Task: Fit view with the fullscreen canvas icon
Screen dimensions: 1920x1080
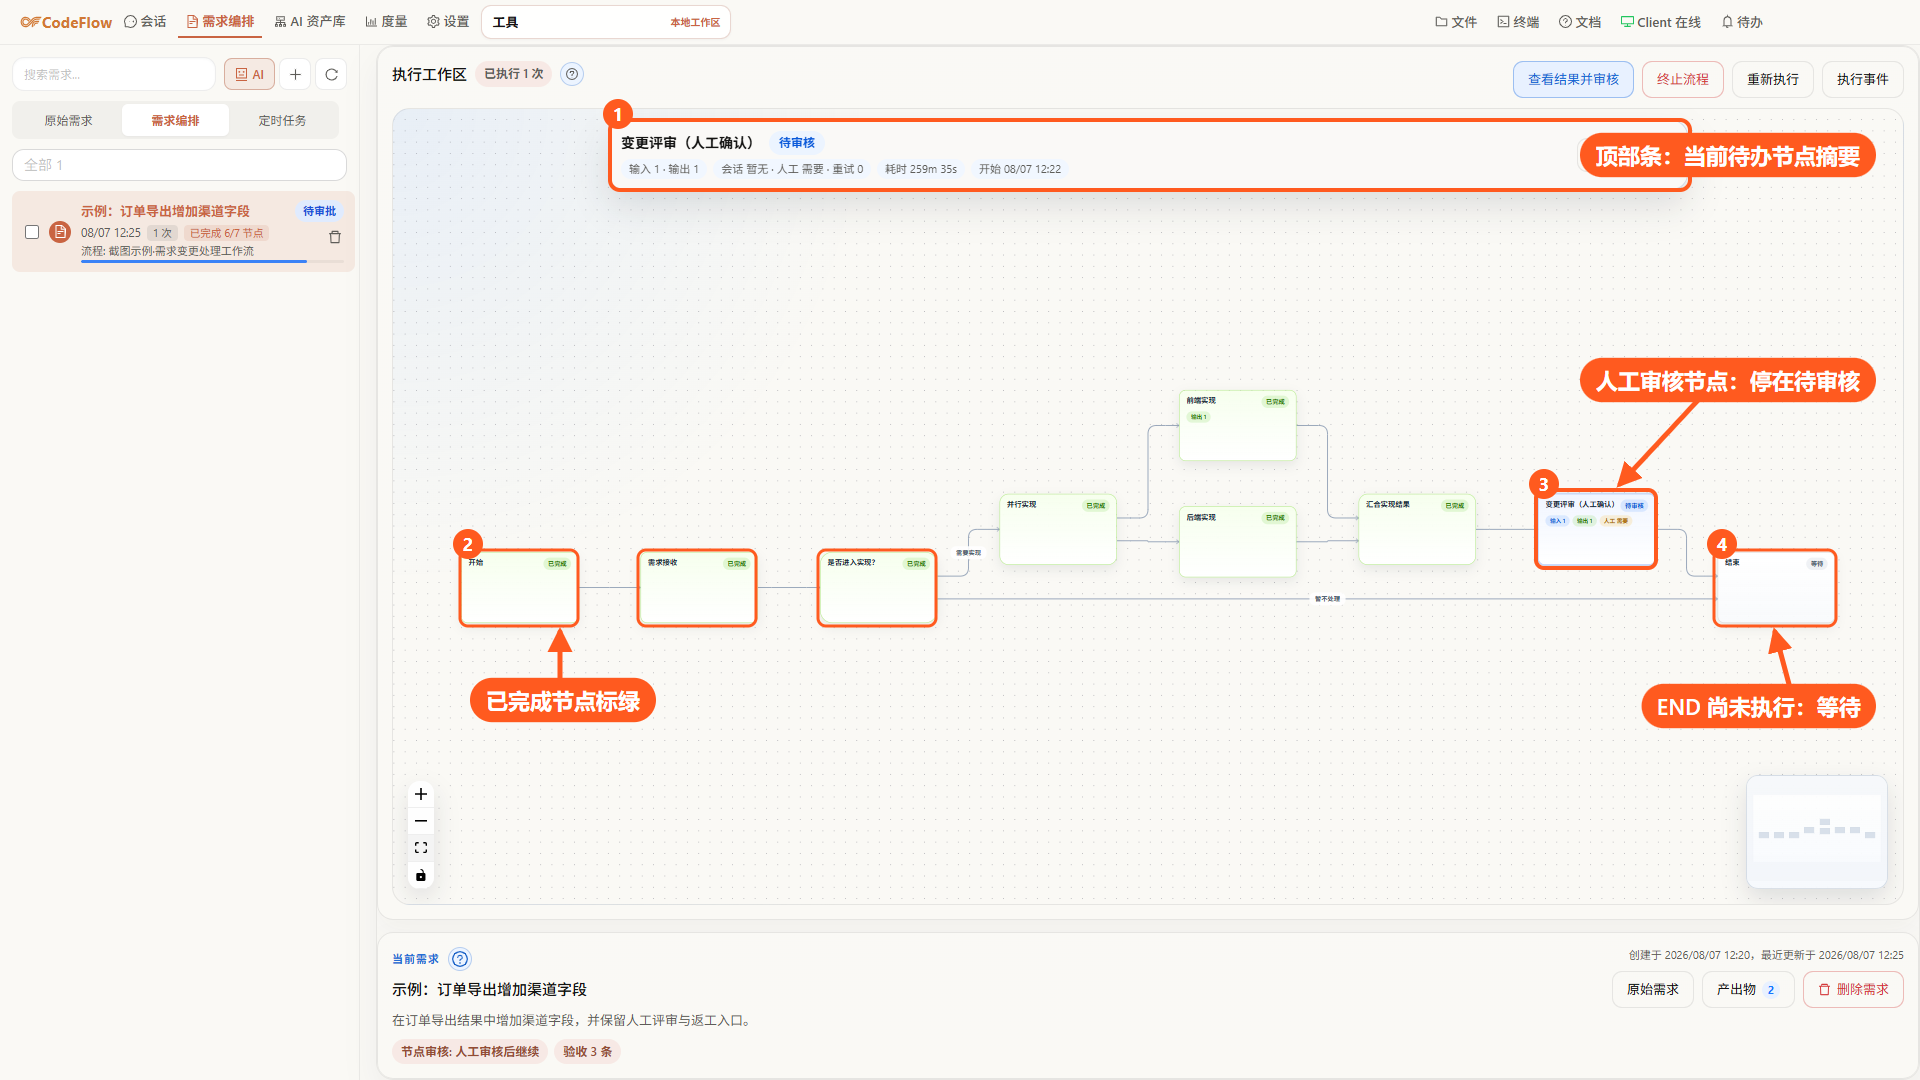Action: coord(421,848)
